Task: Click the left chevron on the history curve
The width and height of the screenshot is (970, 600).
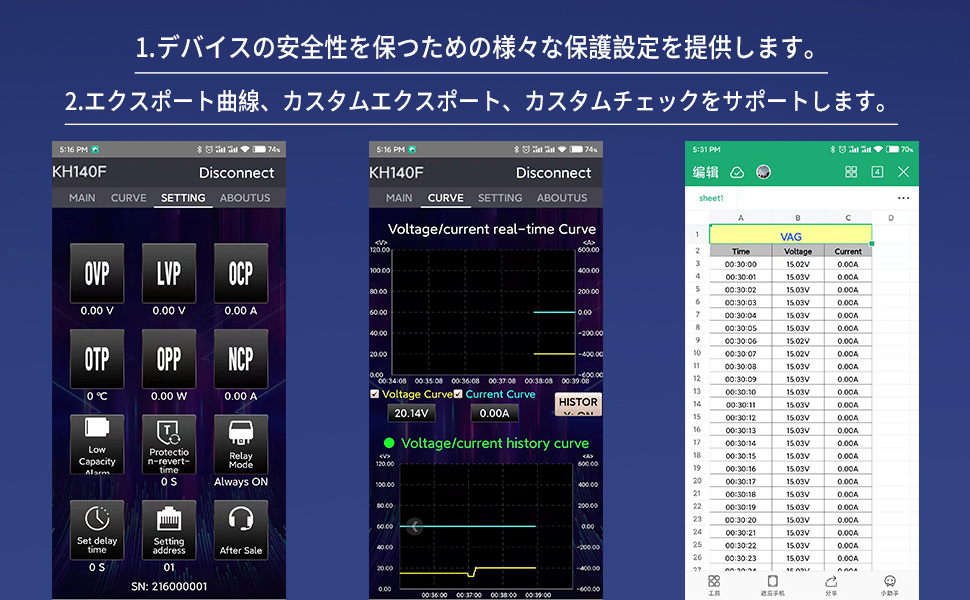Action: 415,526
